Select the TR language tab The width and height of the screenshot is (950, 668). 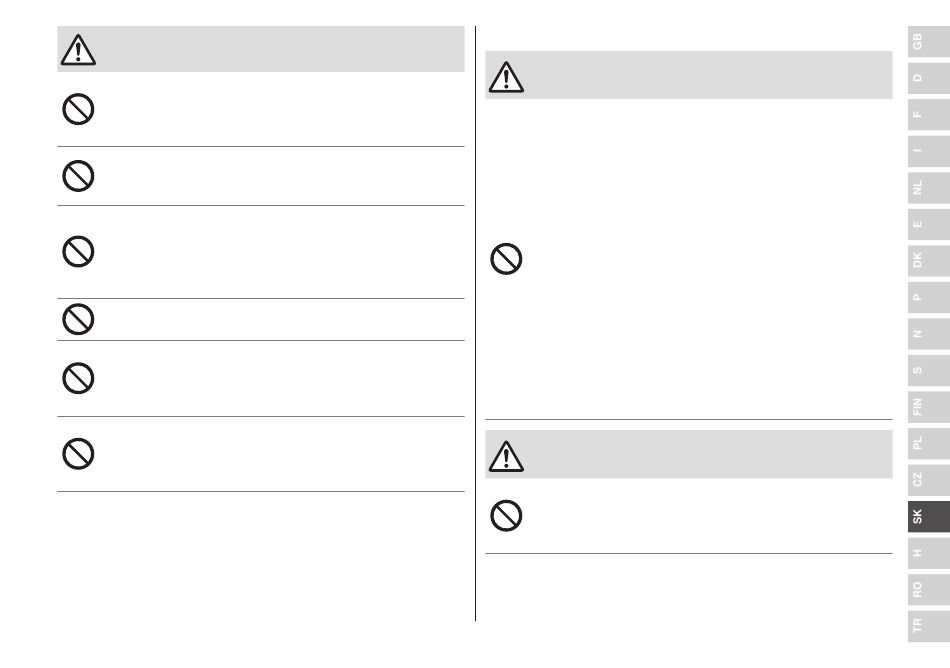(929, 626)
